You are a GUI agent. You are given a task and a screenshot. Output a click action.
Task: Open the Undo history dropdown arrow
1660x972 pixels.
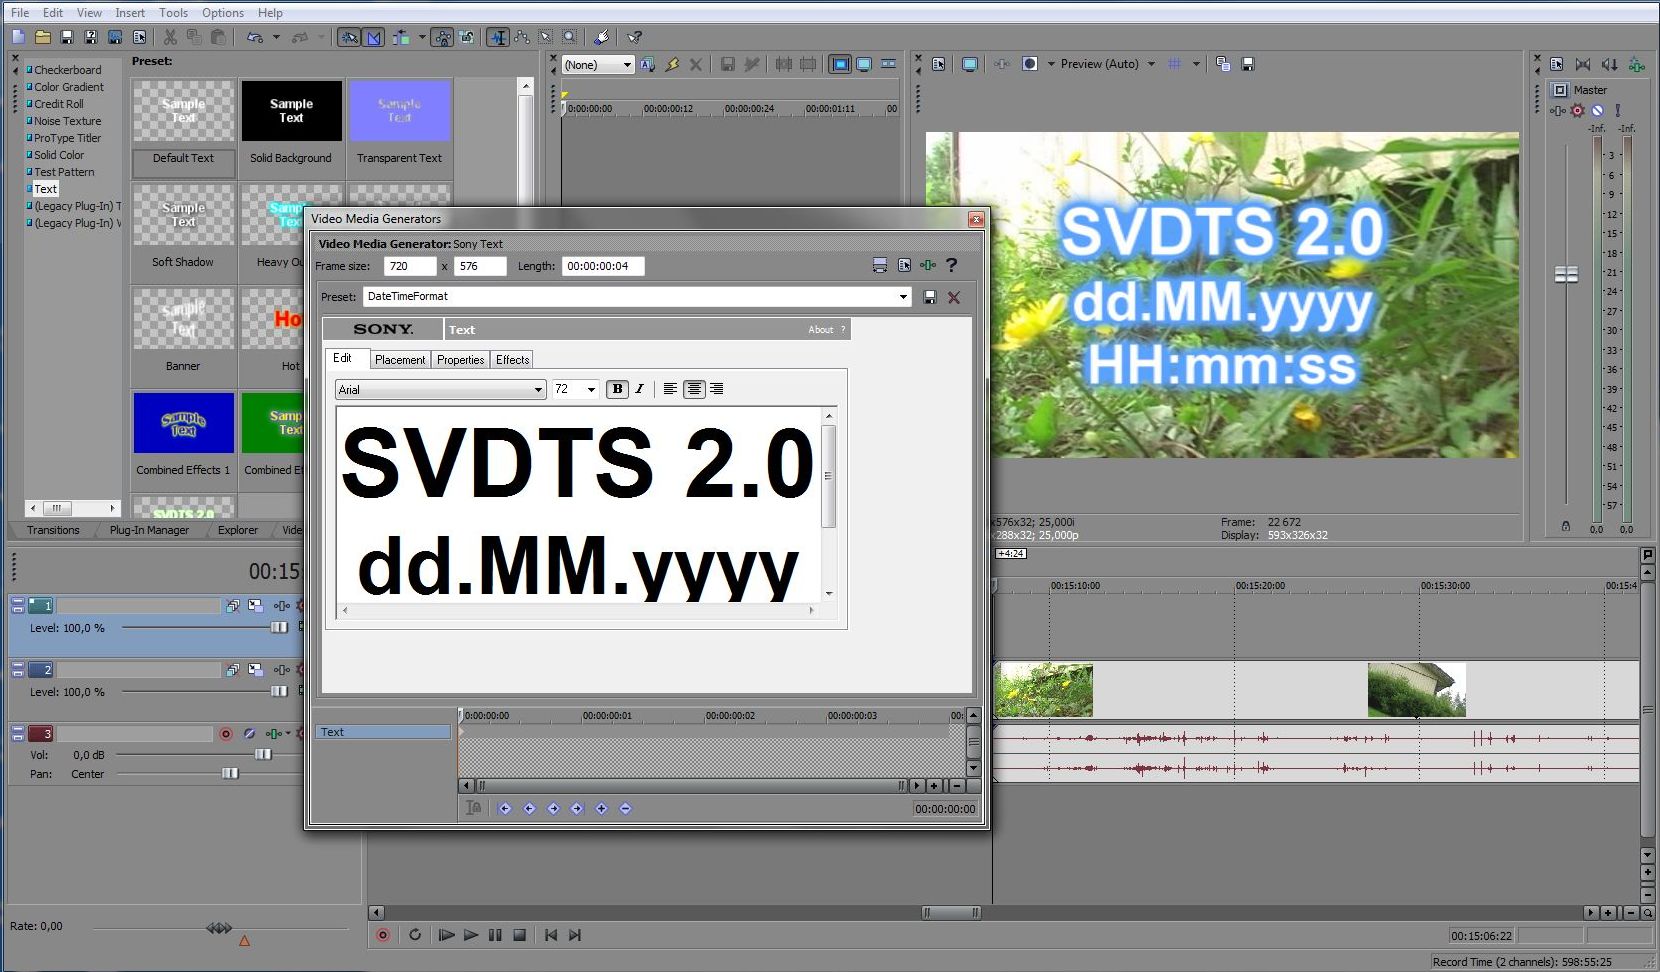[277, 37]
